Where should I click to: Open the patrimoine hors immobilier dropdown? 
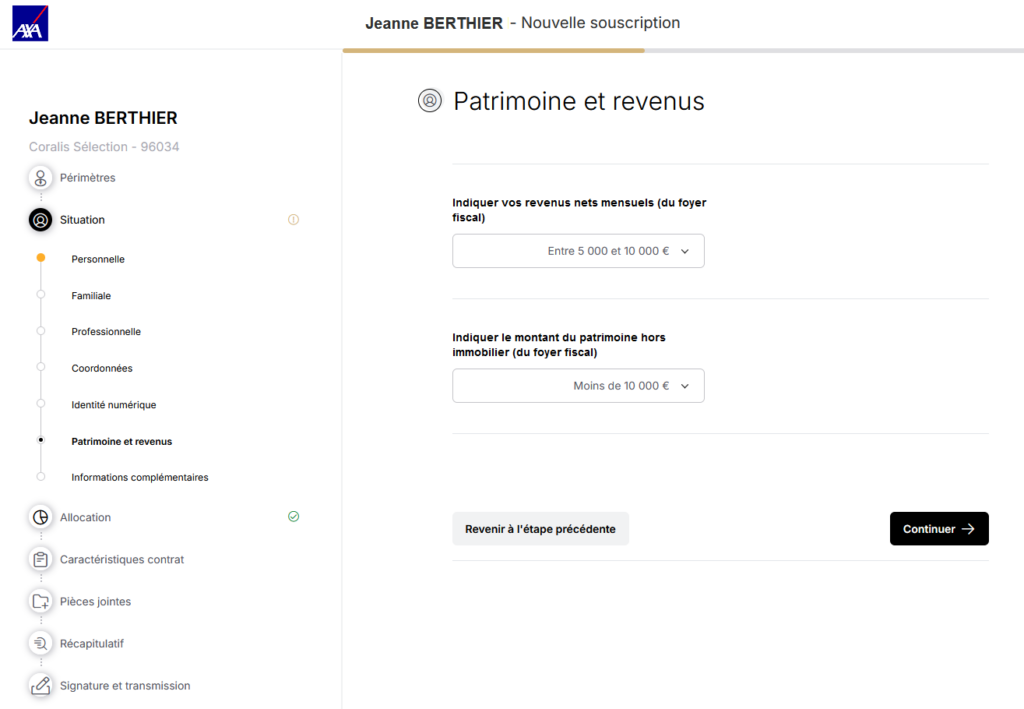point(578,386)
